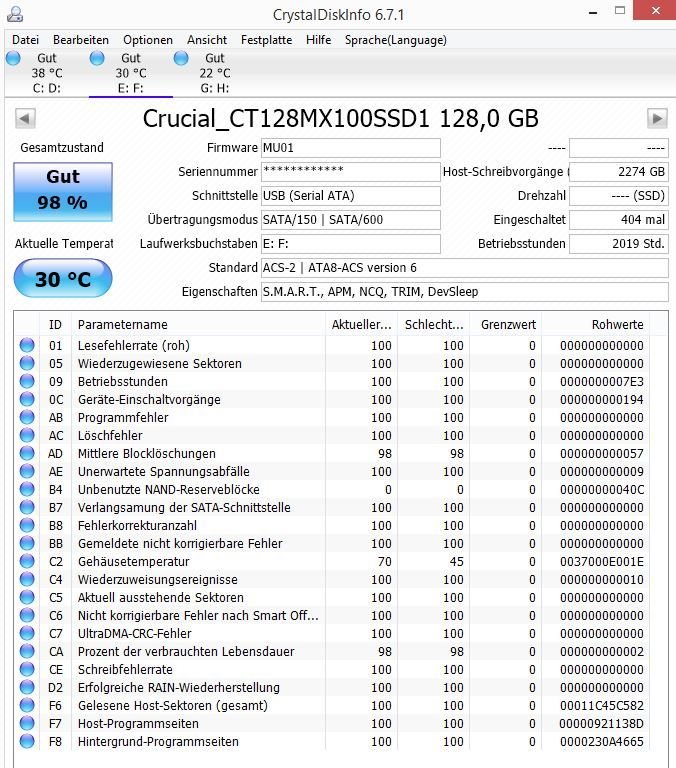This screenshot has width=676, height=768.
Task: Select the Aktuell ausstehende Sektoren row
Action: [332, 598]
